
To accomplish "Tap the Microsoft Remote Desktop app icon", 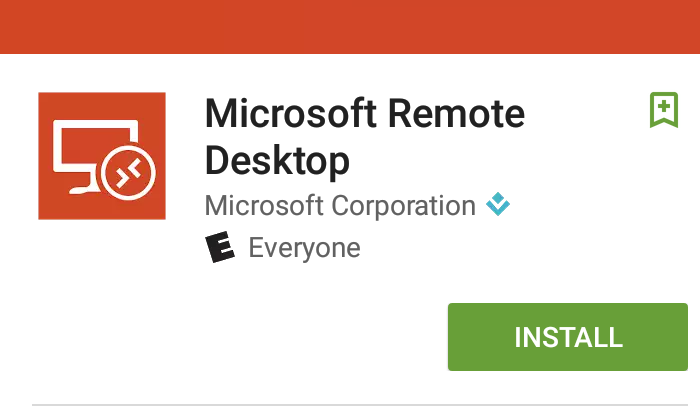I will (x=102, y=156).
